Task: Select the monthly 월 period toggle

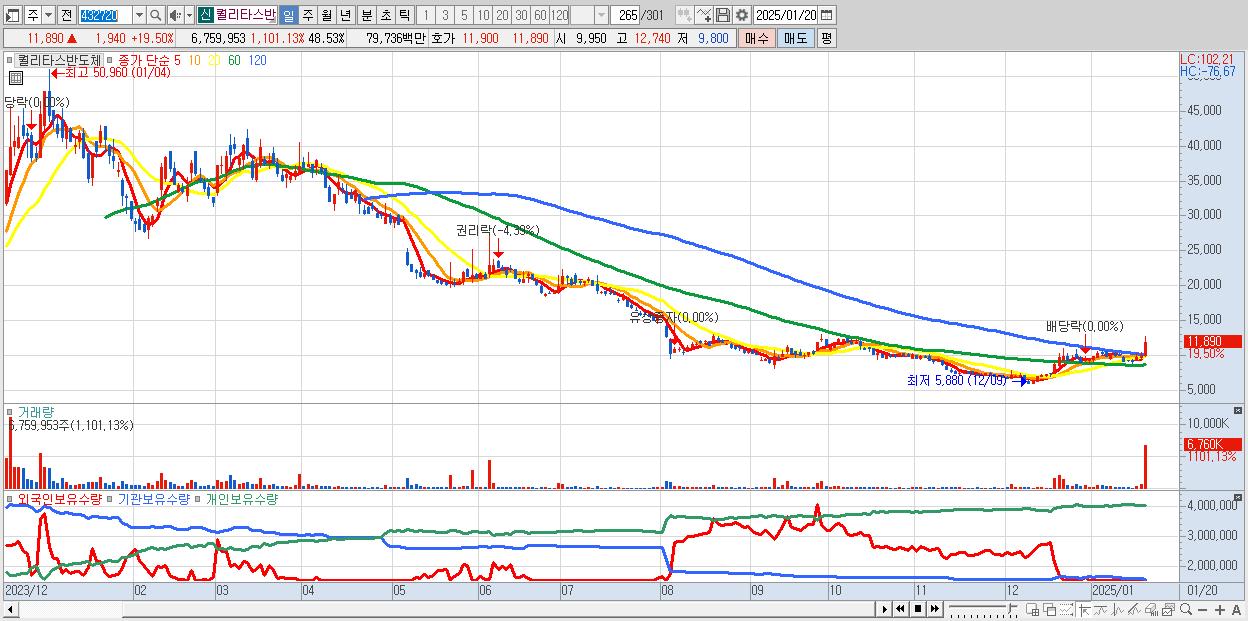Action: [326, 15]
